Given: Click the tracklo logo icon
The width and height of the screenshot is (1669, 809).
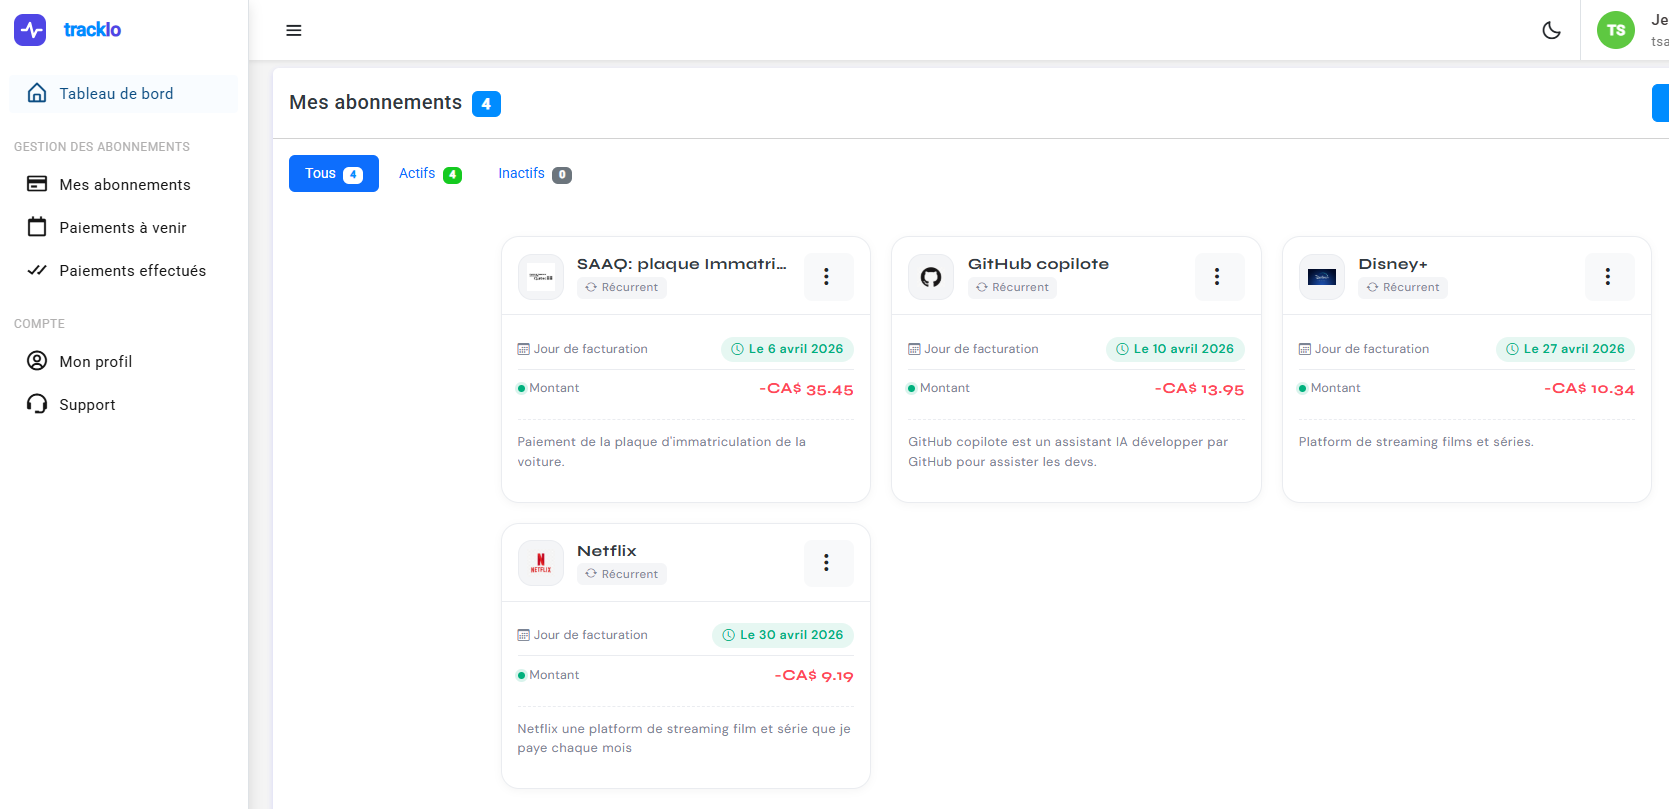Looking at the screenshot, I should point(30,30).
